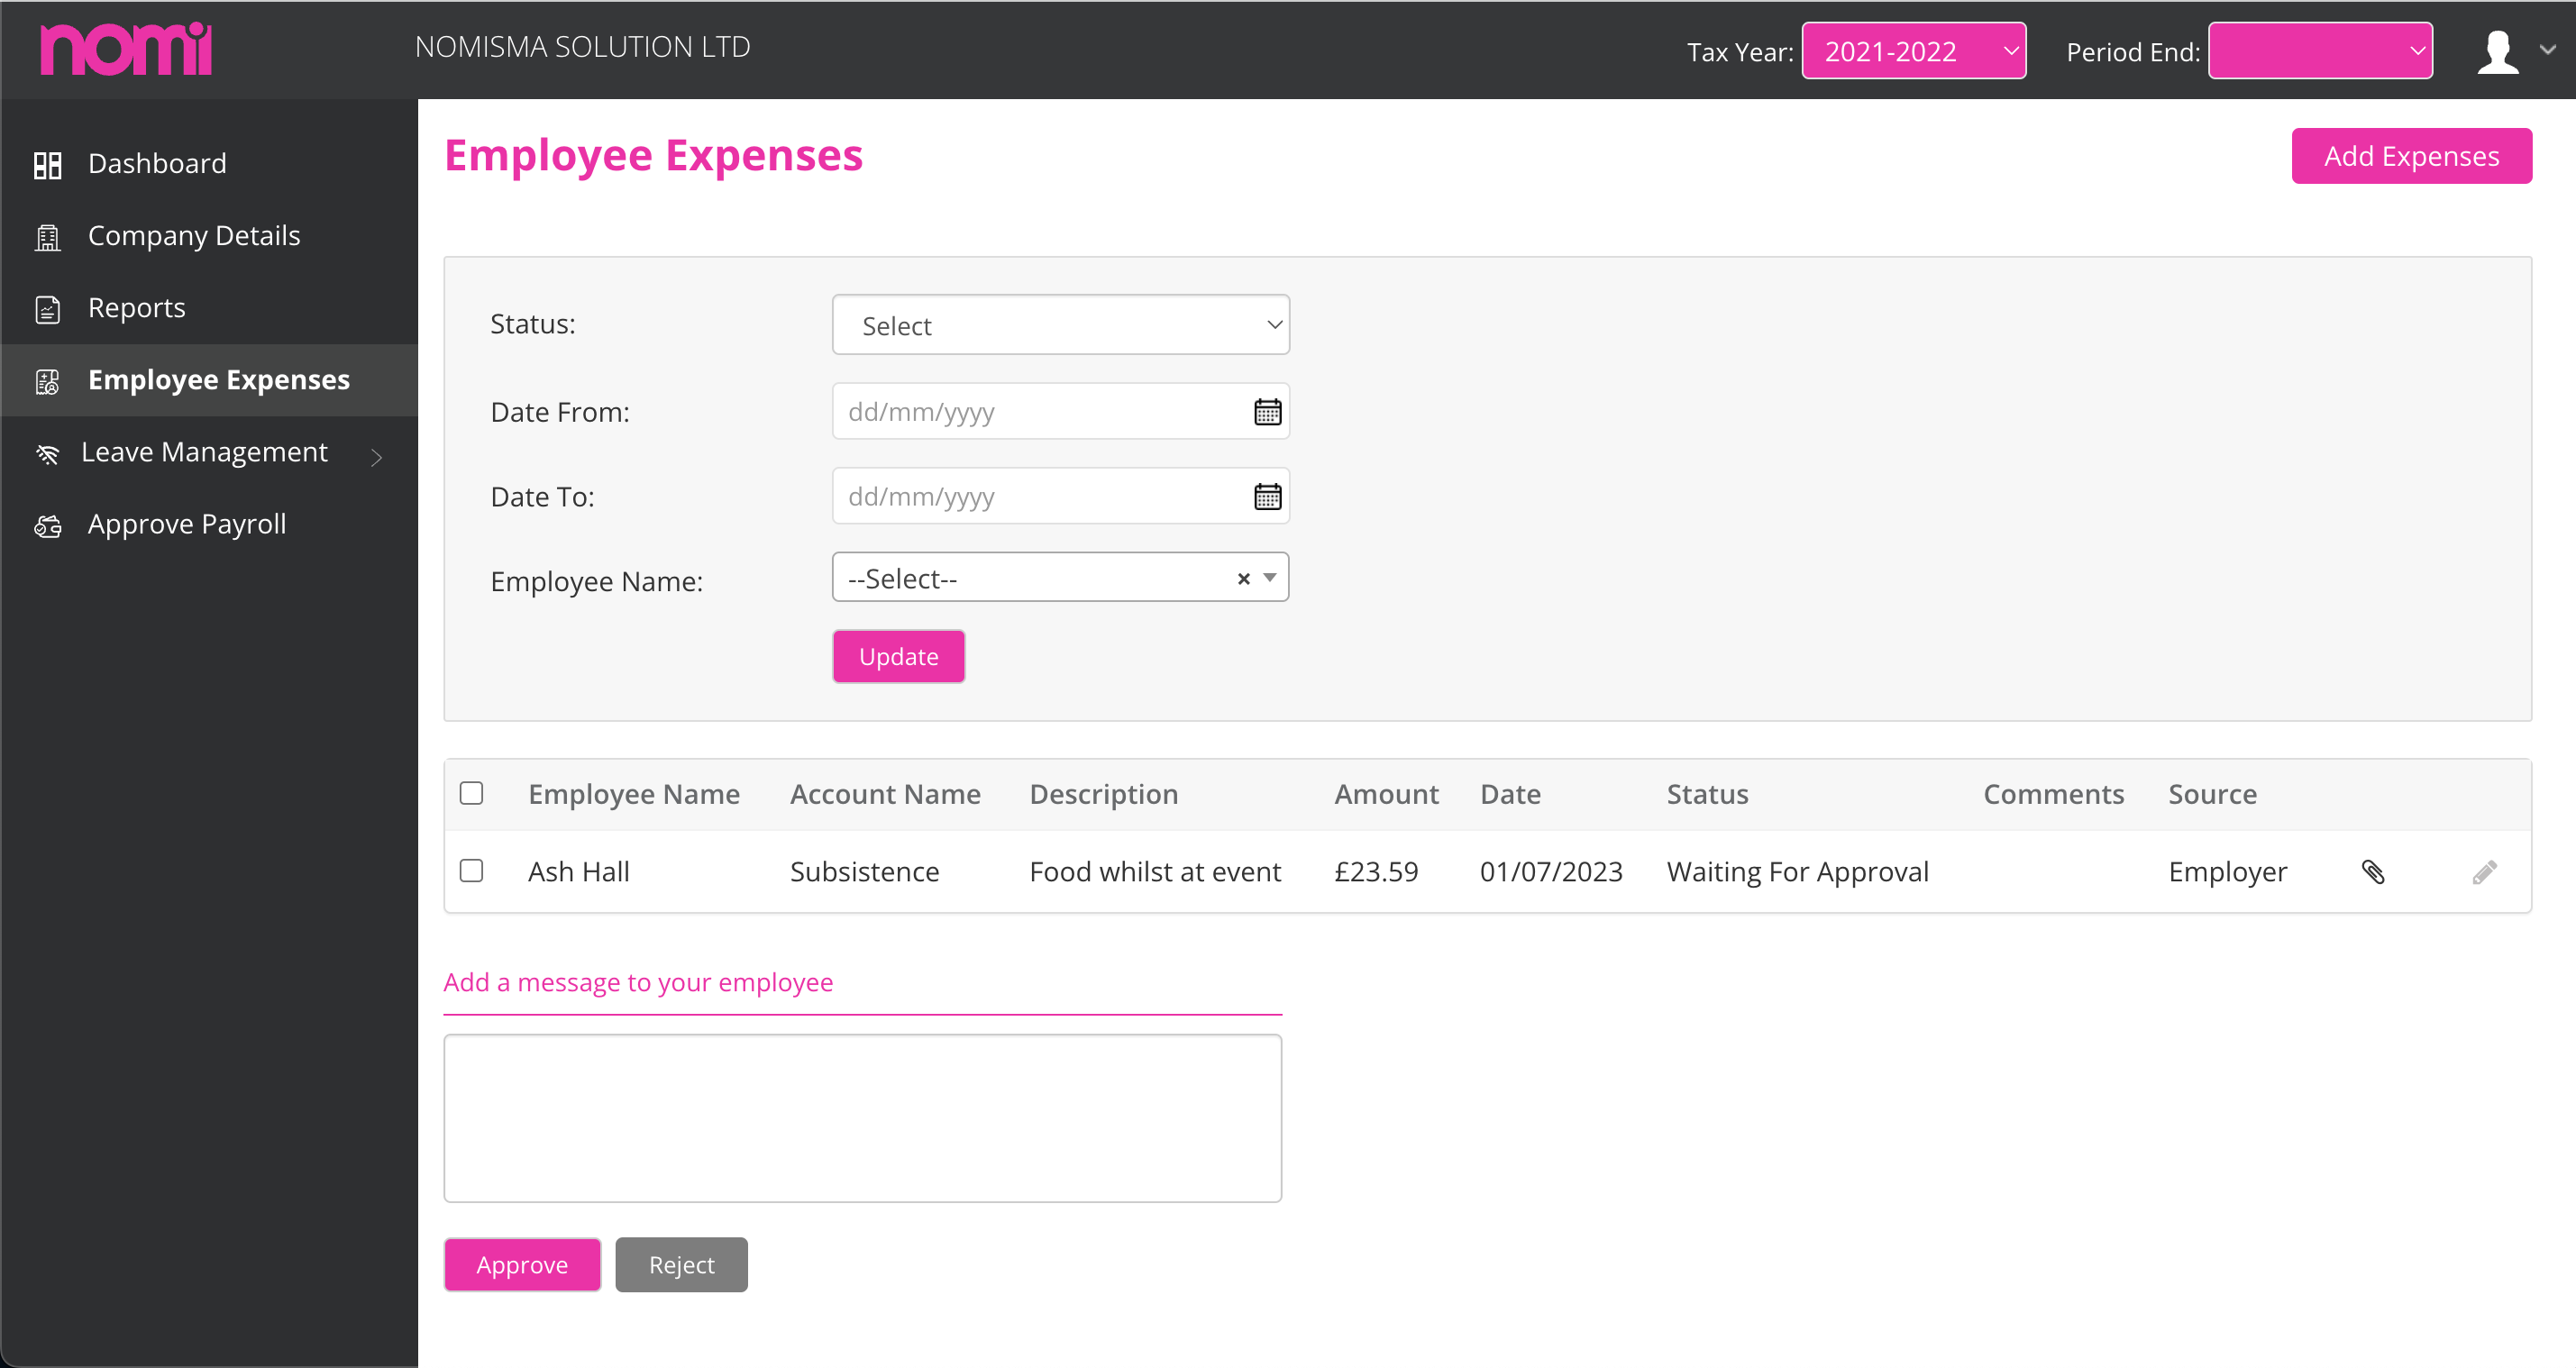Toggle the checkbox for Ash Hall expense row
Image resolution: width=2576 pixels, height=1368 pixels.
tap(473, 871)
